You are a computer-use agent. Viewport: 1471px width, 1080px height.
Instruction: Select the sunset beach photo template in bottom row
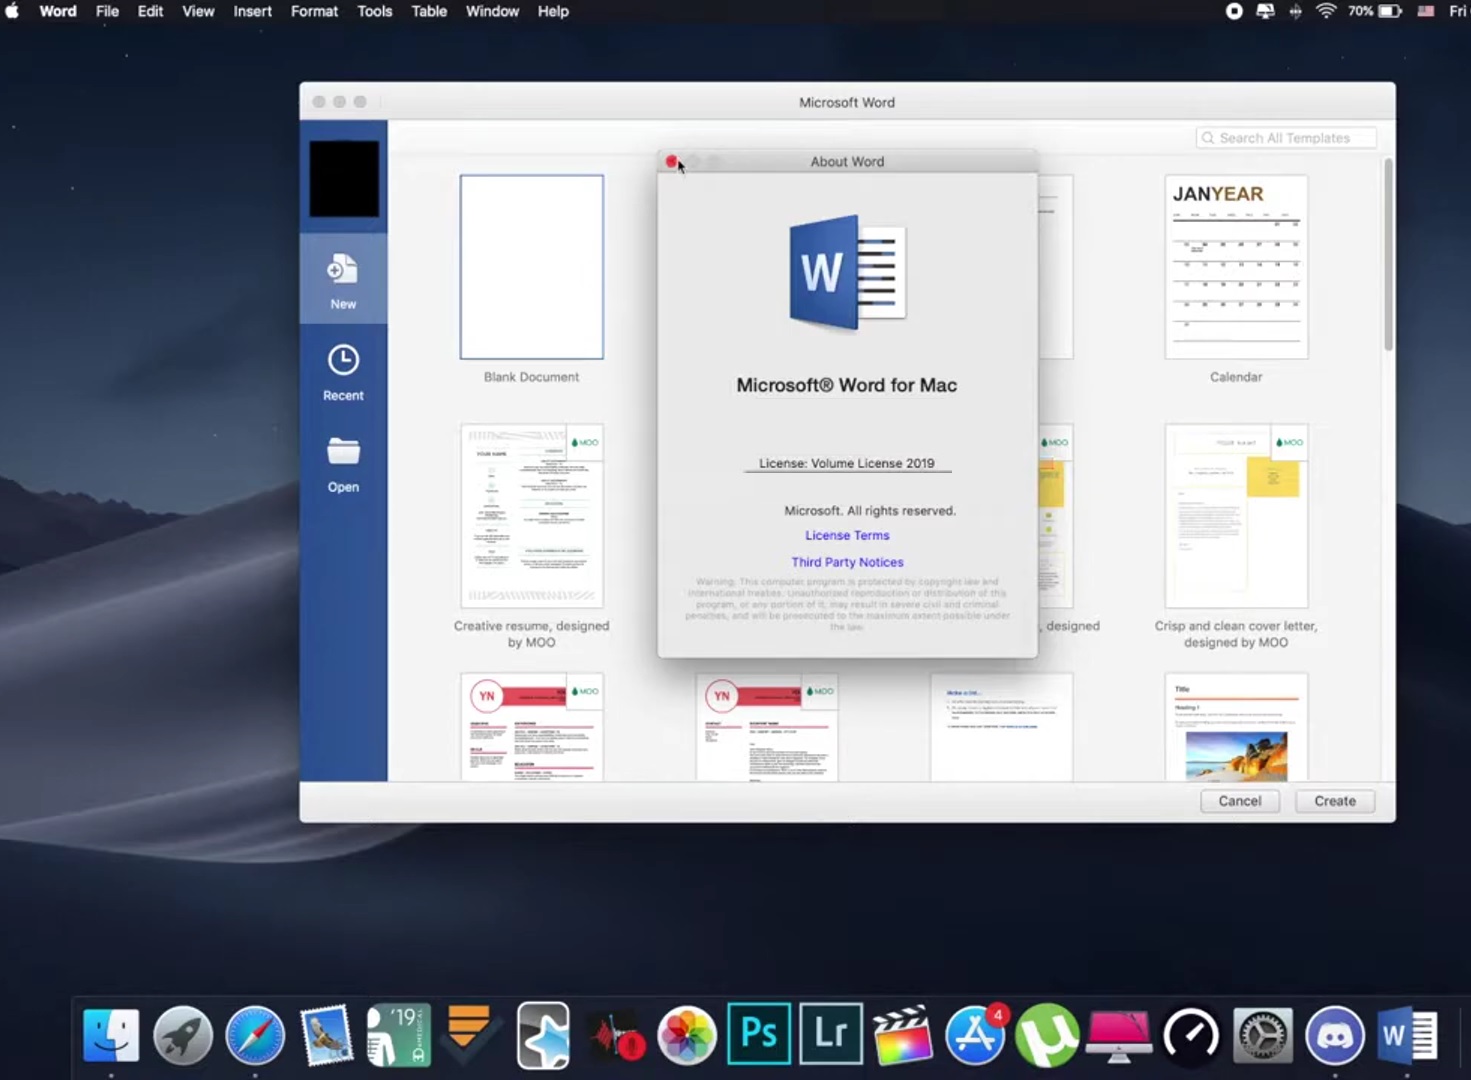(1236, 727)
